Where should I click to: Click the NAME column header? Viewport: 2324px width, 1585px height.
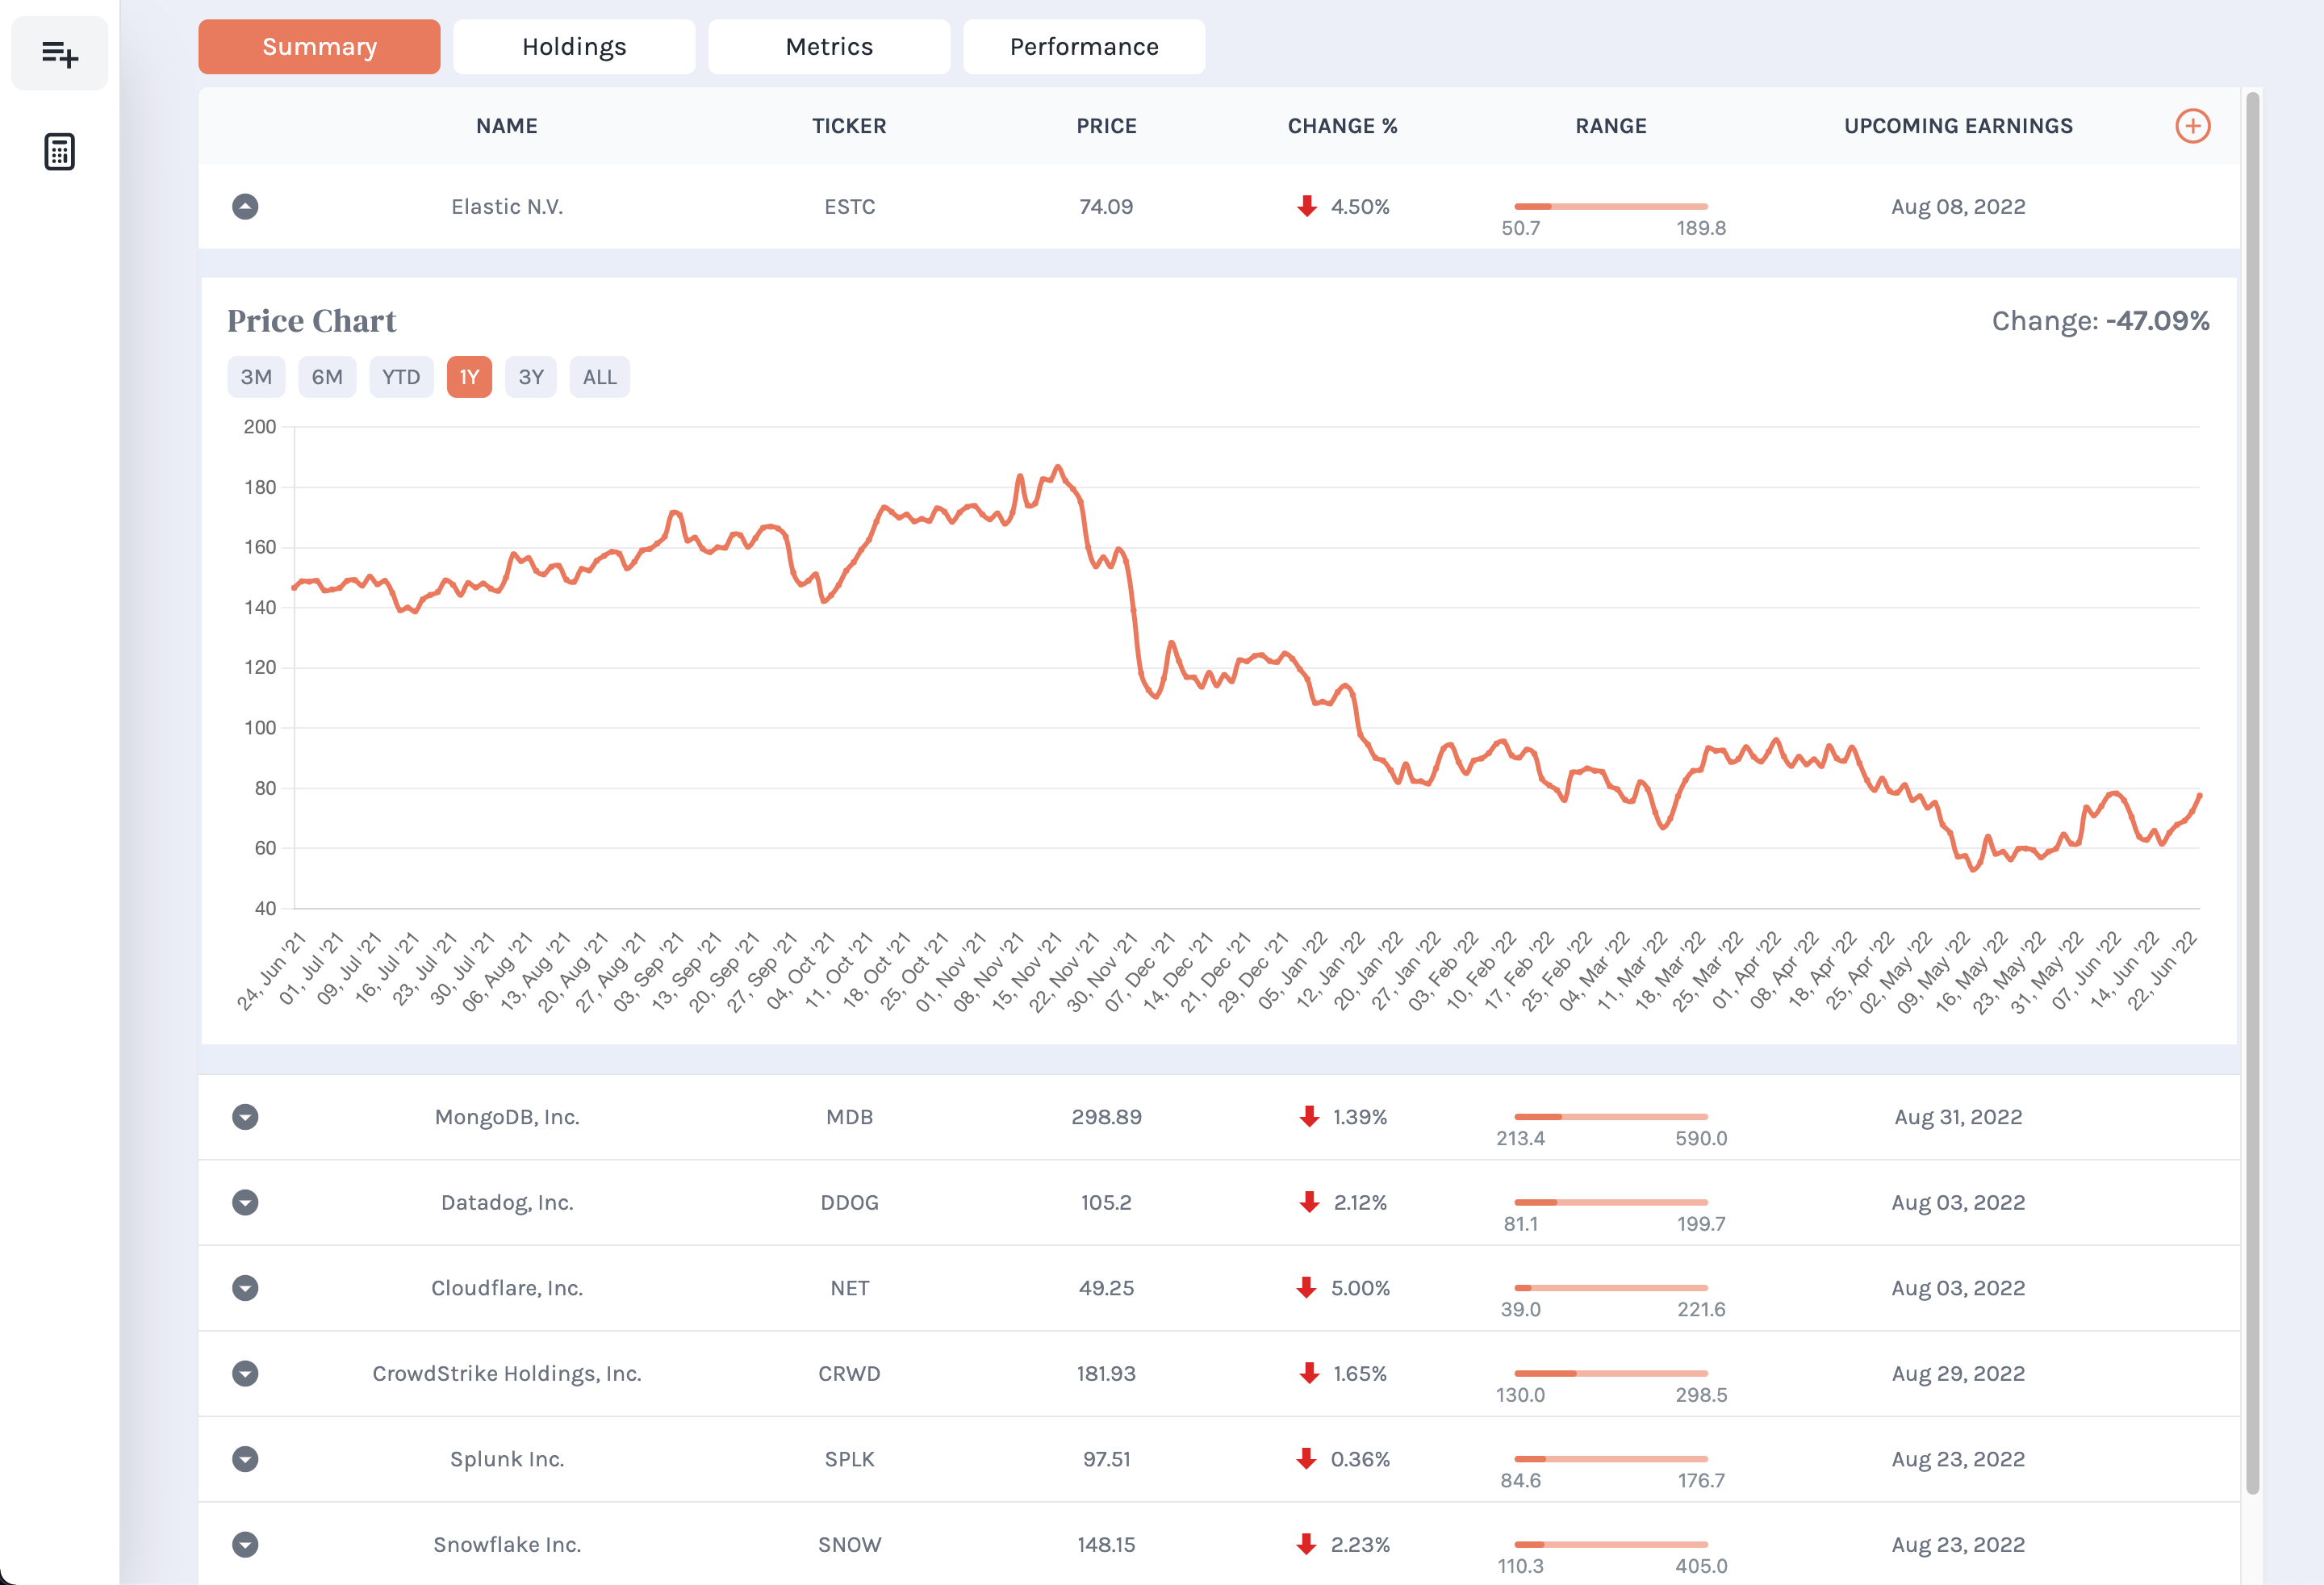(x=507, y=126)
